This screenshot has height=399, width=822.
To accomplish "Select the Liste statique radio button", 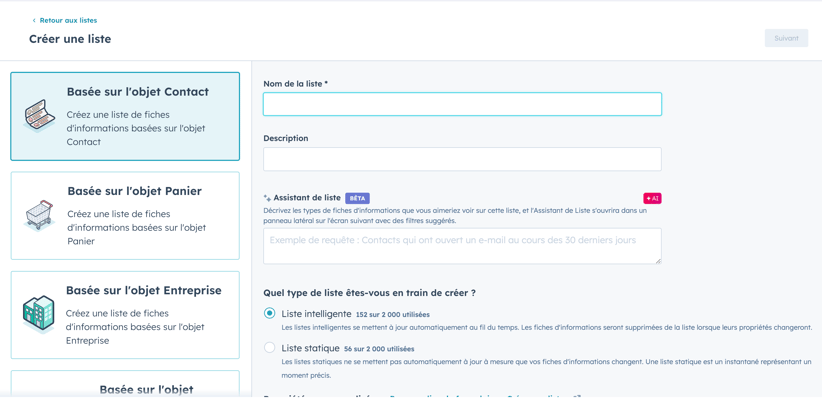I will [x=269, y=348].
